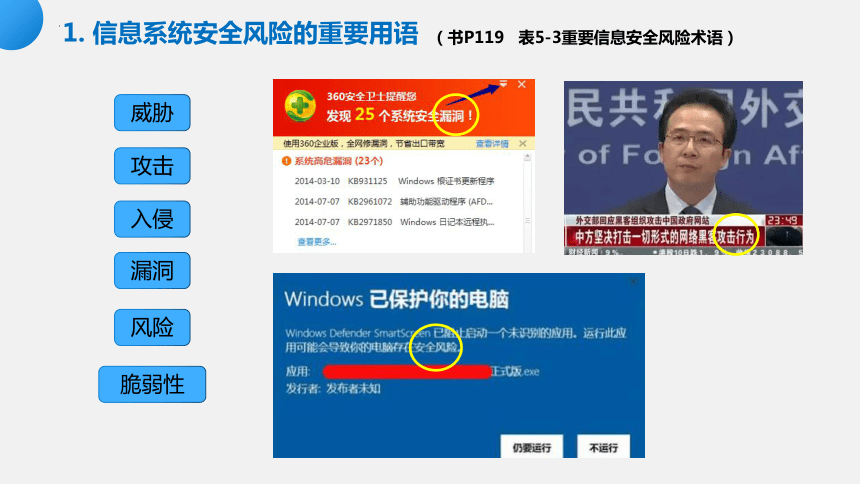The image size is (860, 484).
Task: Select the 入侵 term button
Action: pyautogui.click(x=152, y=219)
